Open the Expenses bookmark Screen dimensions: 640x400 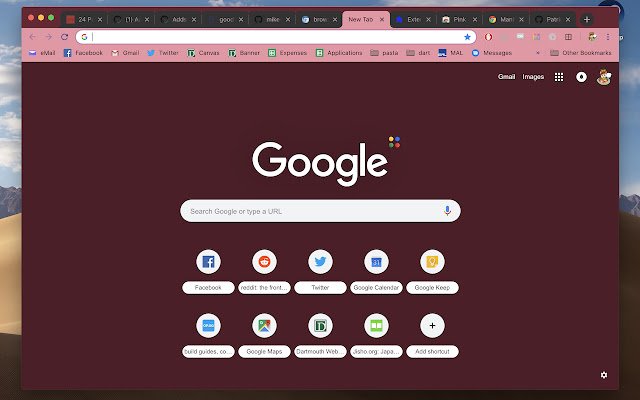click(287, 53)
